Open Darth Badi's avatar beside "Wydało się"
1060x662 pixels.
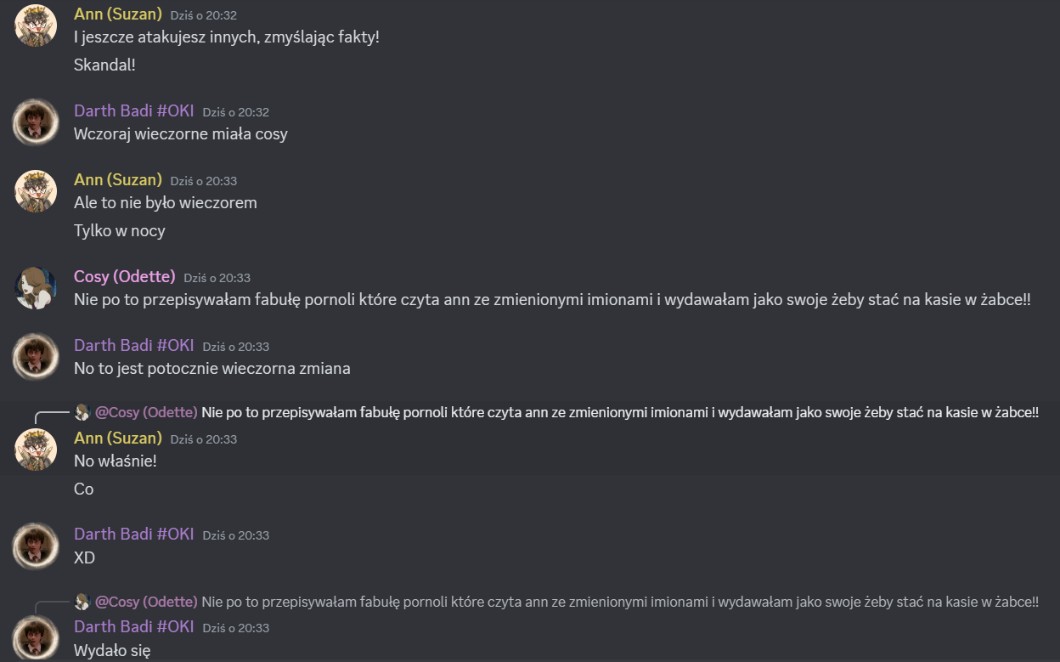[x=35, y=637]
